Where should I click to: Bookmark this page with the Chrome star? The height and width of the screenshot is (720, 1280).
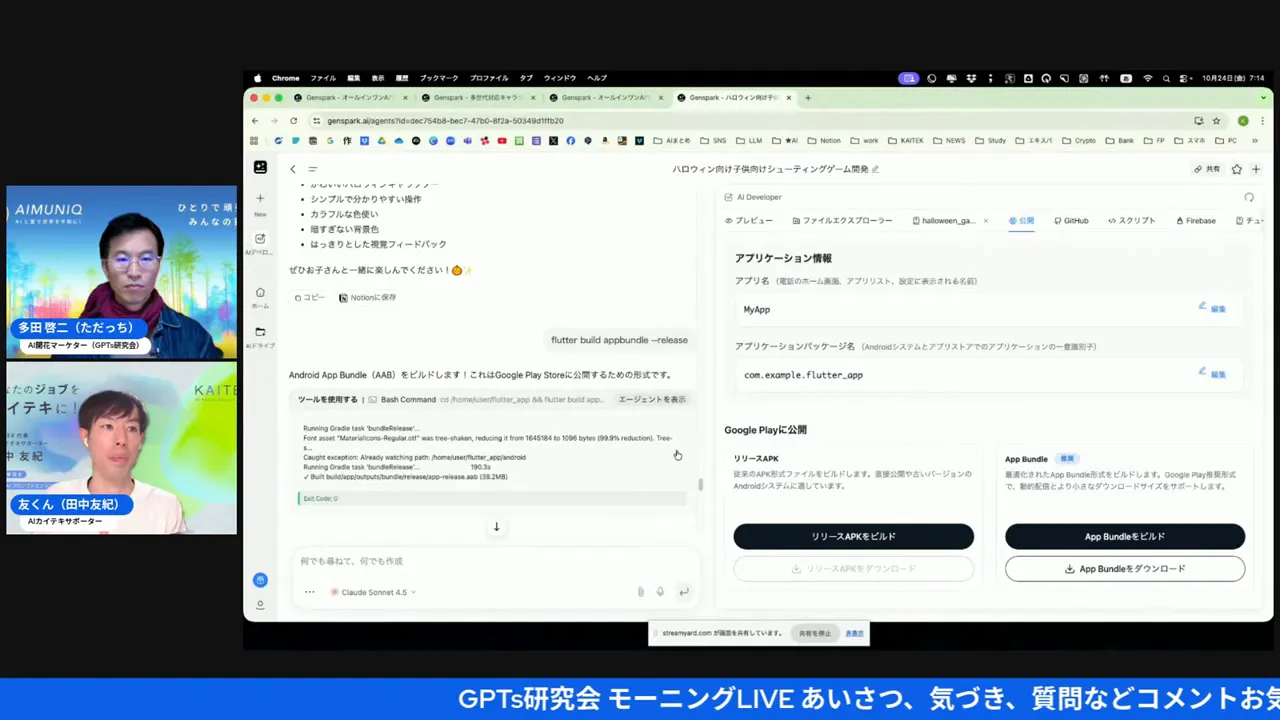pyautogui.click(x=1217, y=121)
